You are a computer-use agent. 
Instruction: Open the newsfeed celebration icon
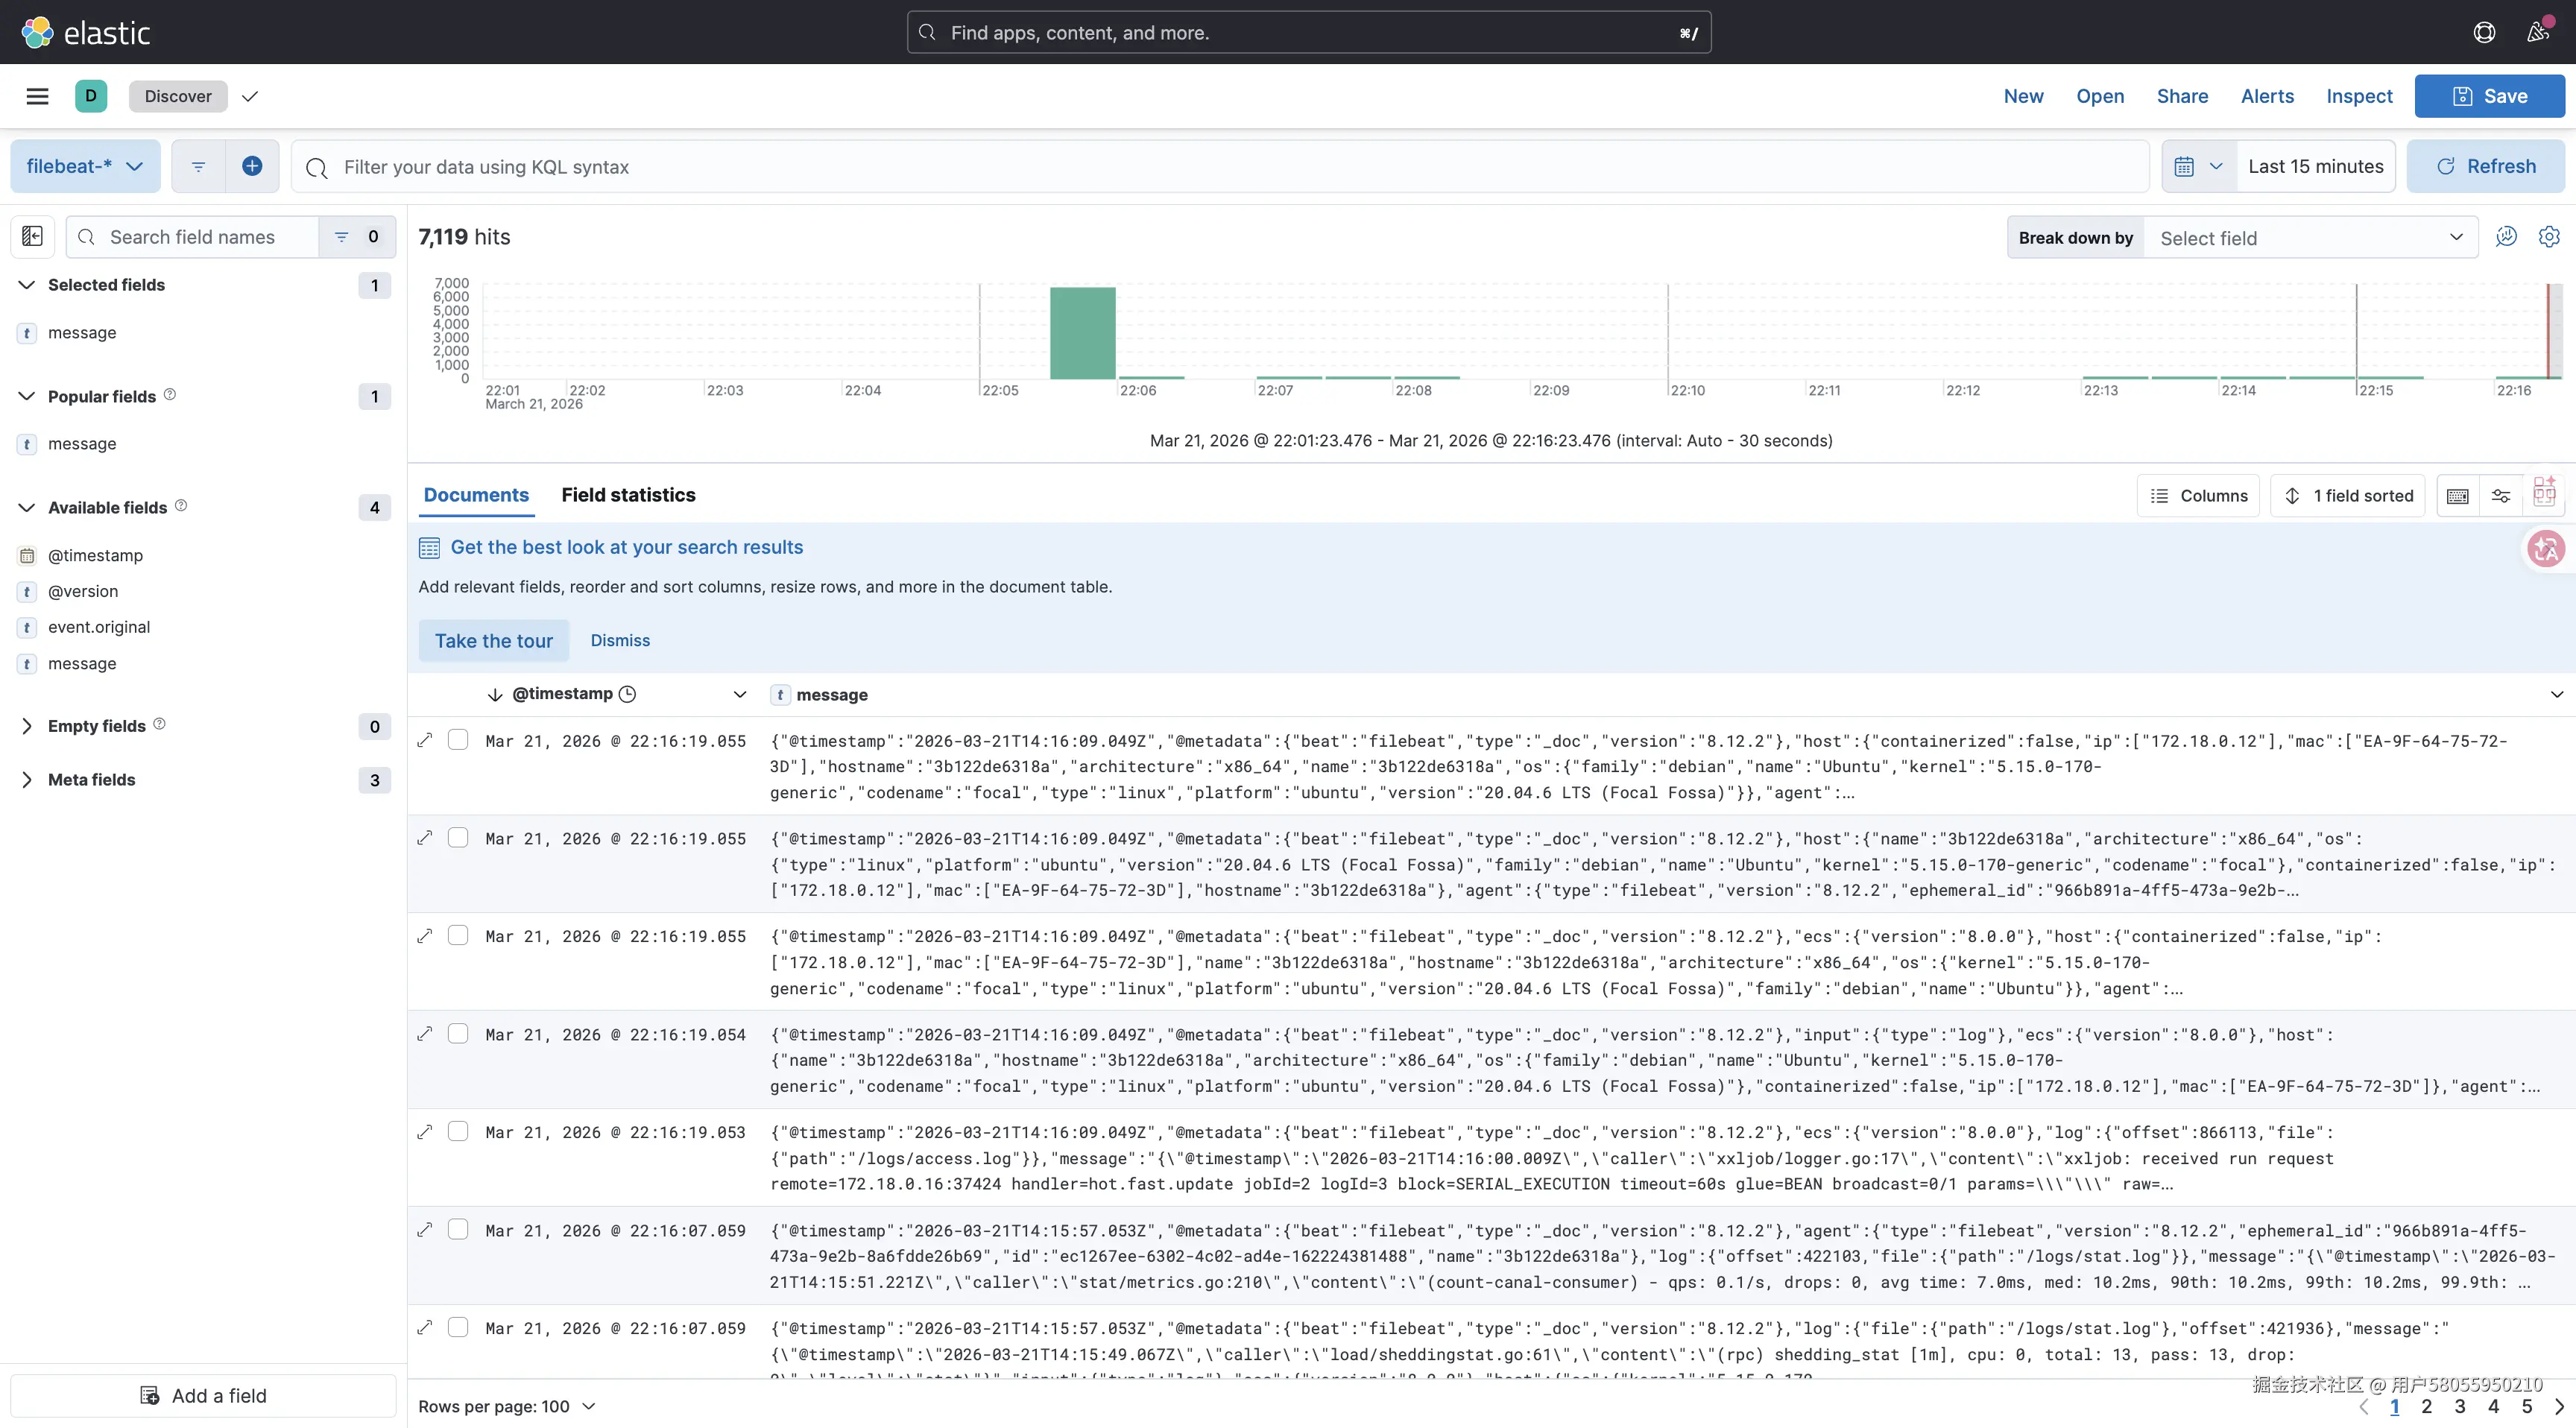point(2538,32)
